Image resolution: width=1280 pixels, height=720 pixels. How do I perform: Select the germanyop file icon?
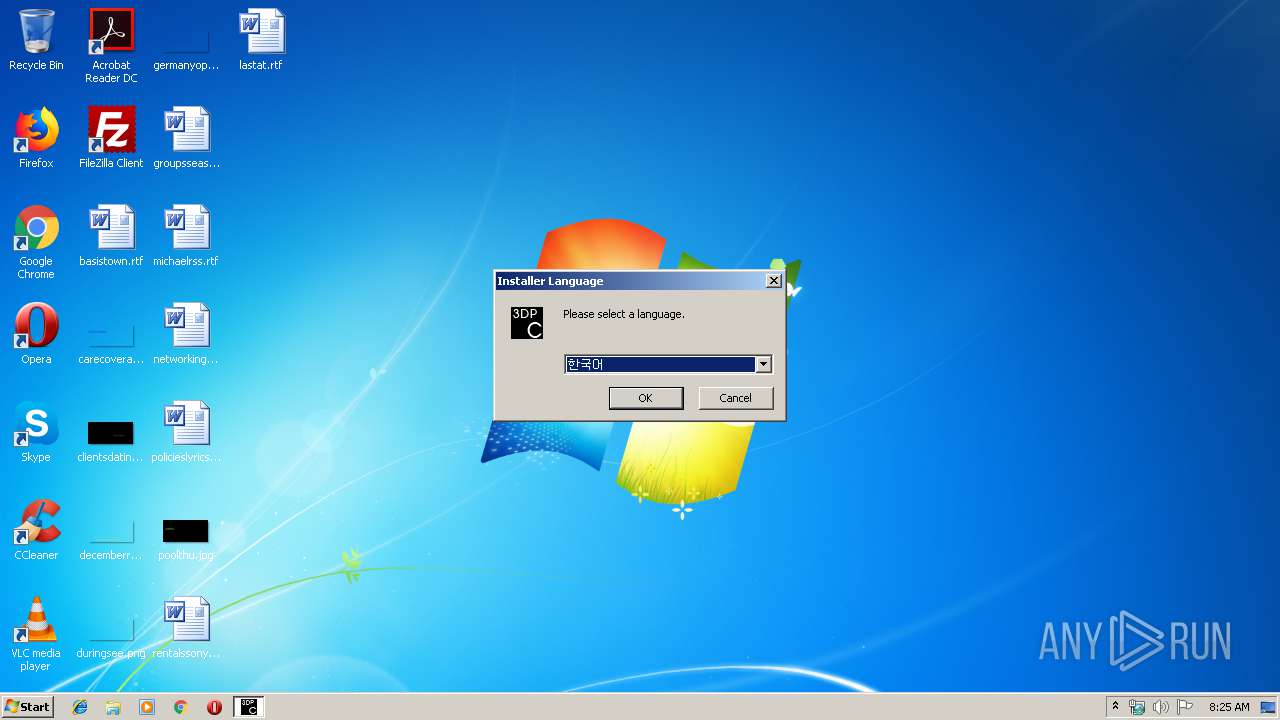coord(186,41)
